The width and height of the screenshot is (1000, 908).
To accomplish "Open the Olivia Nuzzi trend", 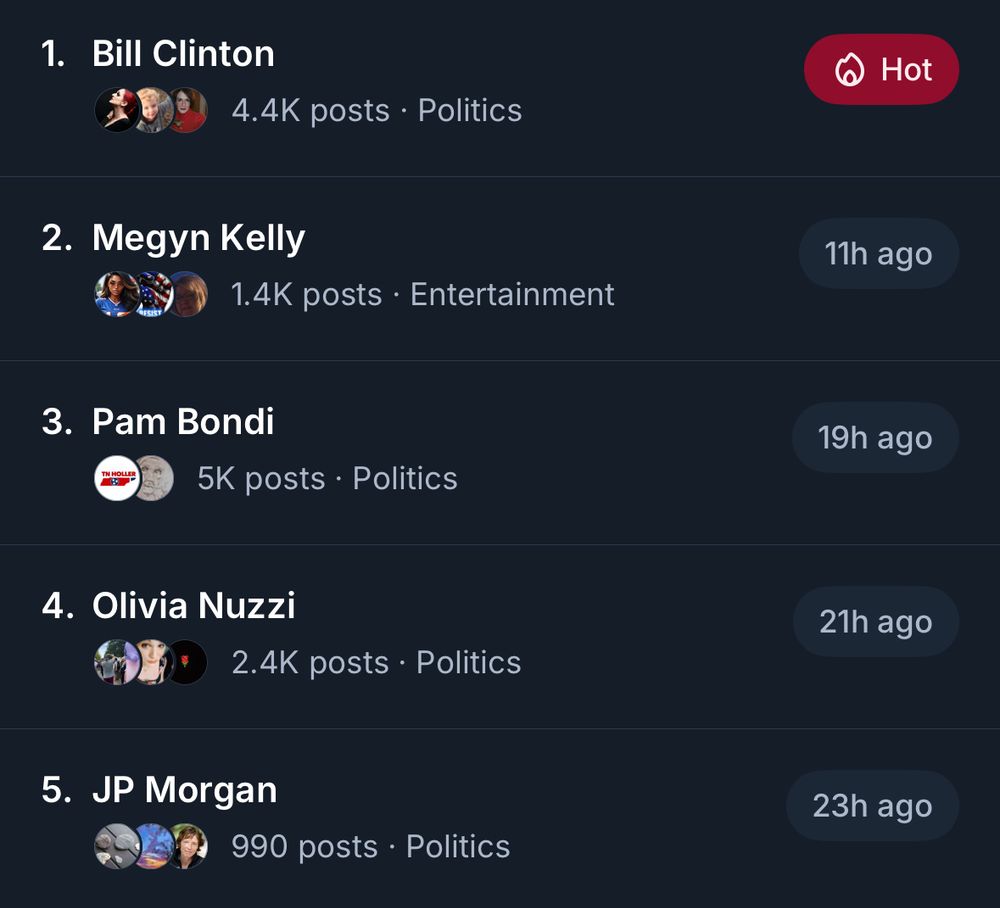I will coord(195,606).
